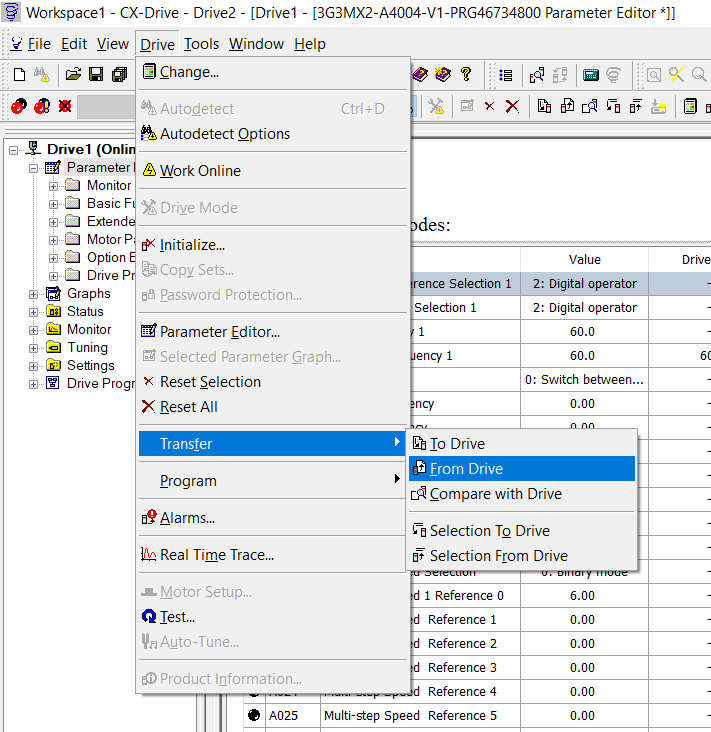Expand the Status tree node
Screen dimensions: 711x732
33,312
